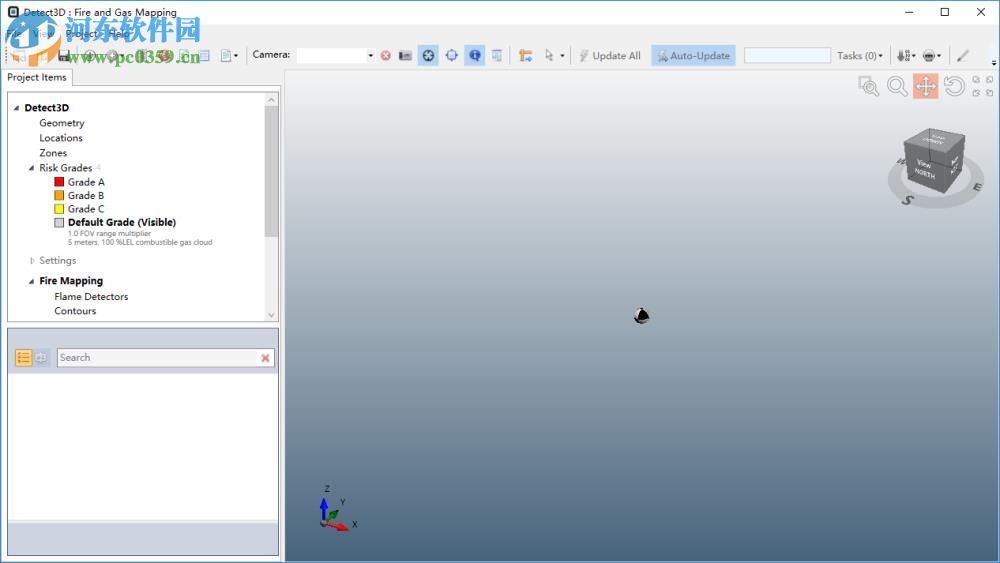Image resolution: width=1000 pixels, height=563 pixels.
Task: Toggle the highlighted circular target toolbar icon
Action: (429, 55)
